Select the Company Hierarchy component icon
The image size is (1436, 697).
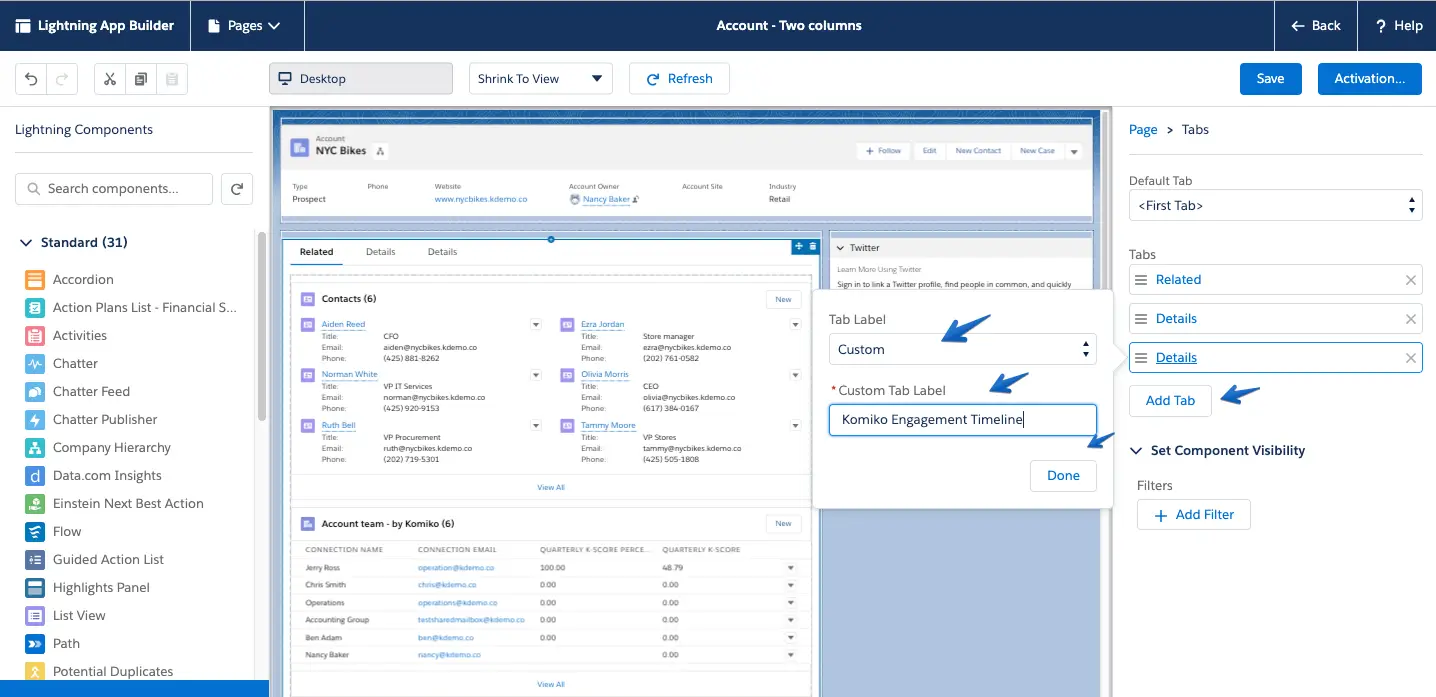pos(35,448)
